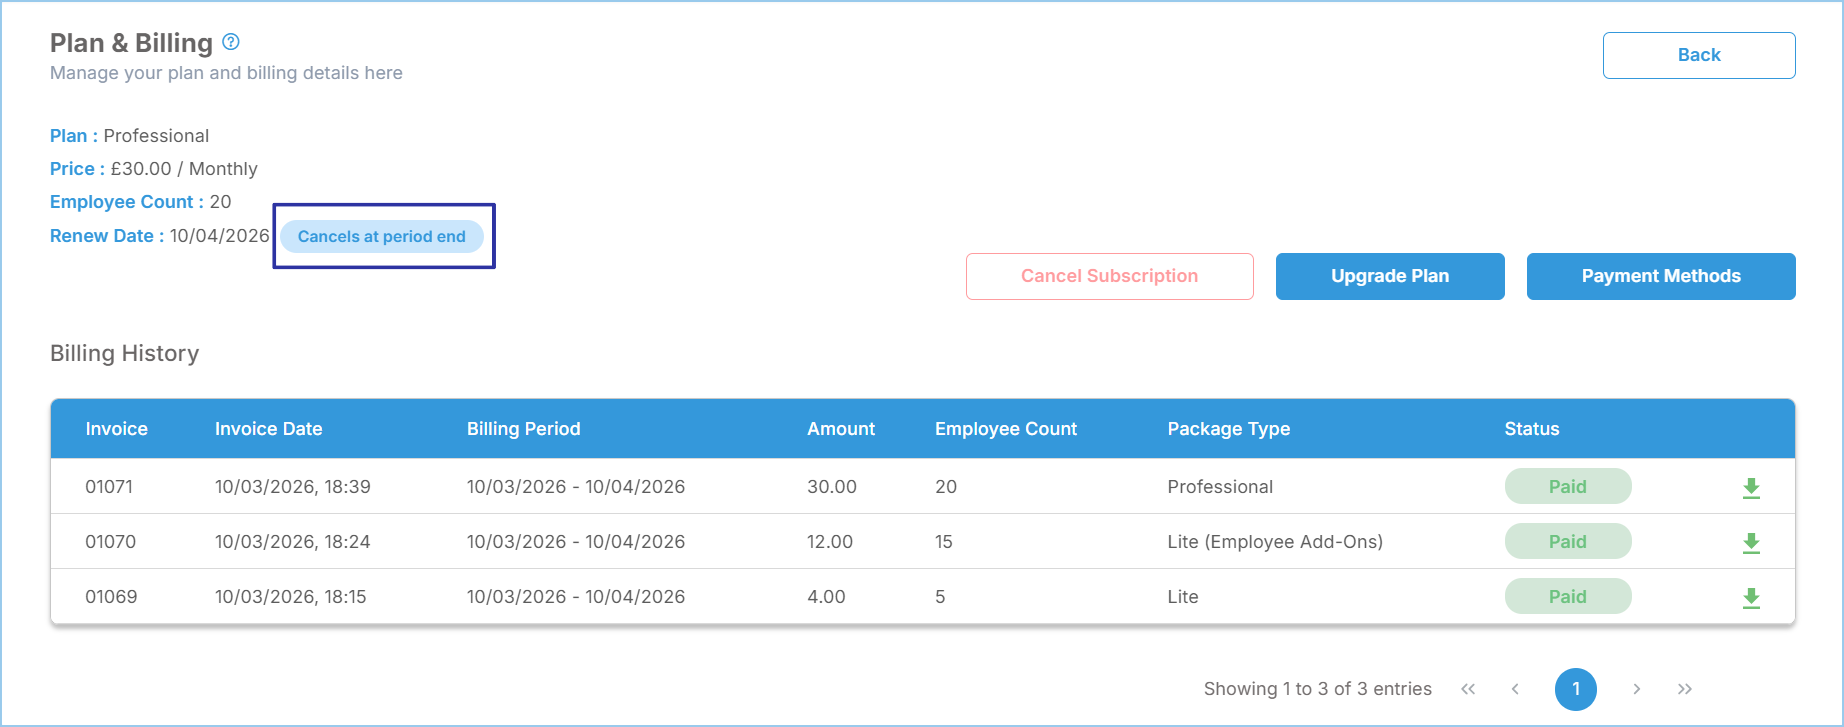Go to the next page arrow
Viewport: 1844px width, 727px height.
1636,689
